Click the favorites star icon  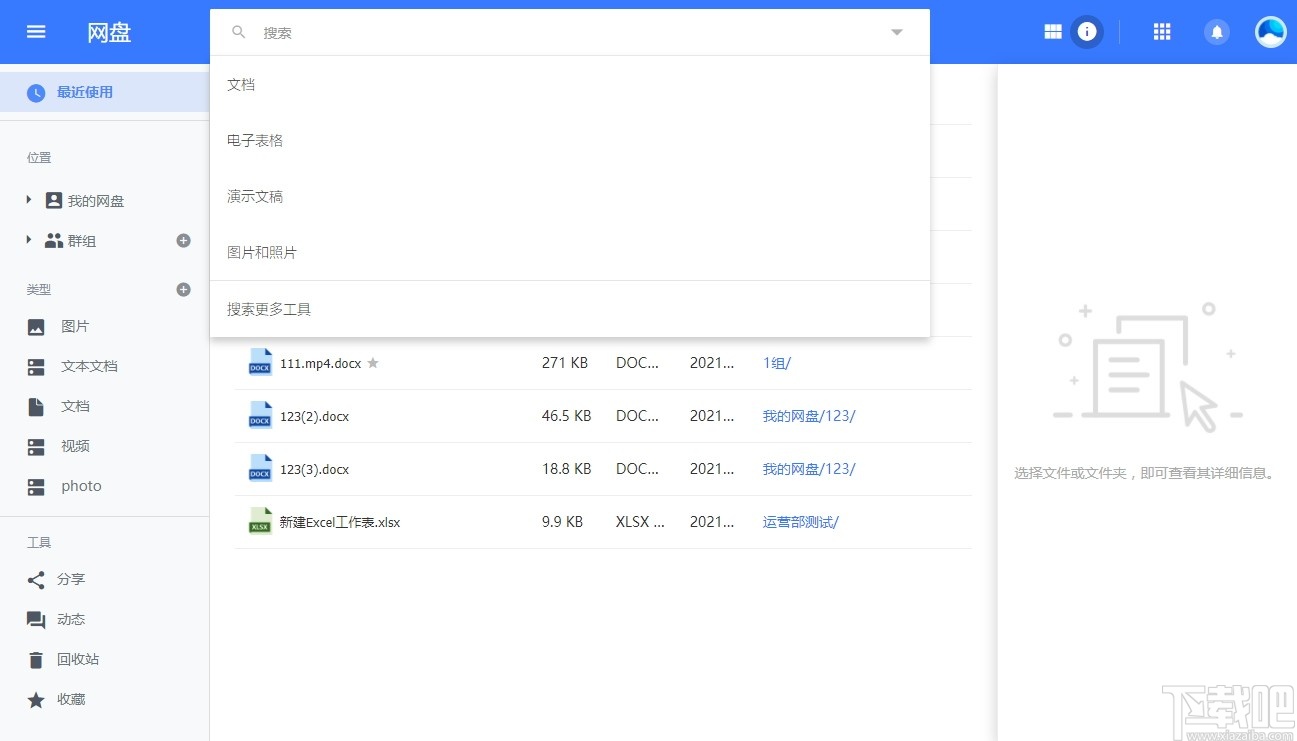click(x=36, y=700)
